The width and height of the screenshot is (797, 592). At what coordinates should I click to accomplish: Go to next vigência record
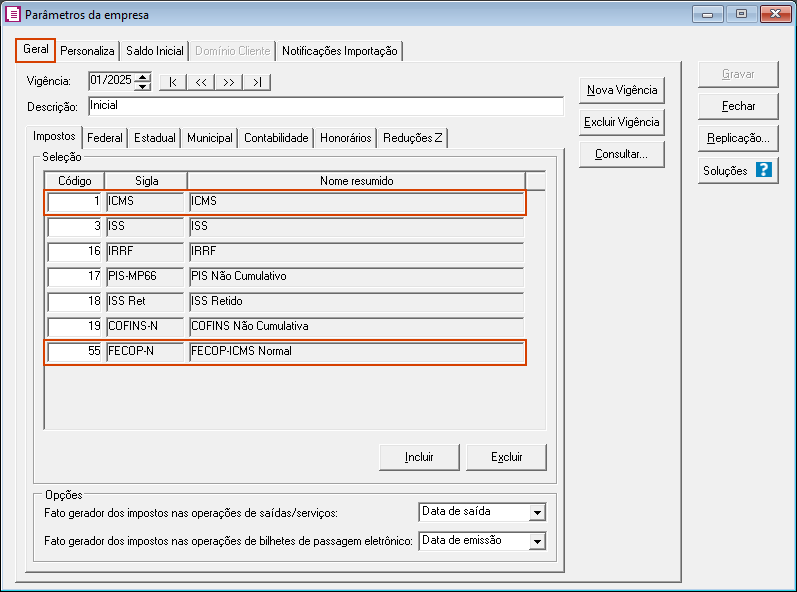[229, 82]
